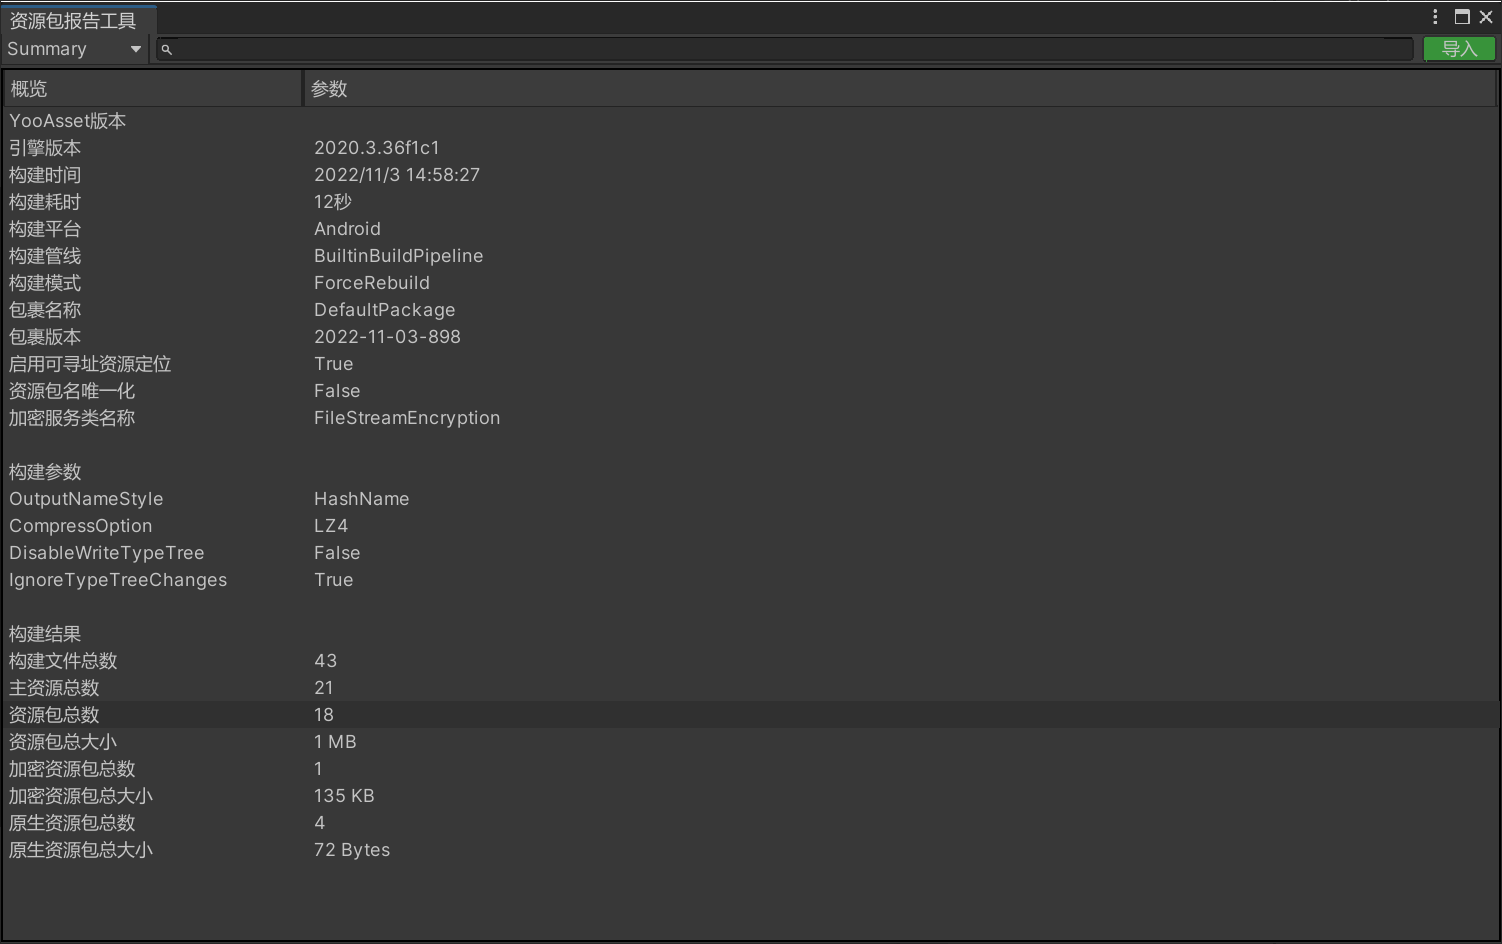Image resolution: width=1502 pixels, height=944 pixels.
Task: Select the 构建平台 row label
Action: [45, 229]
